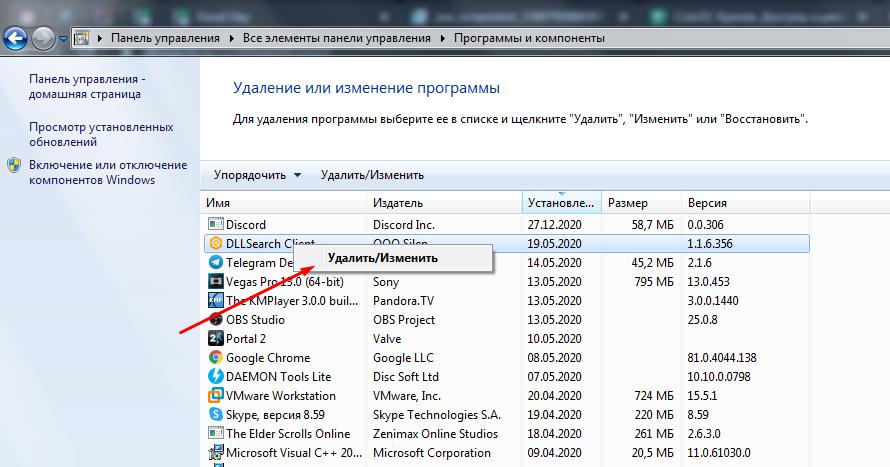Screen dimensions: 890x467
Task: Click the Skype icon in list
Action: [x=216, y=414]
